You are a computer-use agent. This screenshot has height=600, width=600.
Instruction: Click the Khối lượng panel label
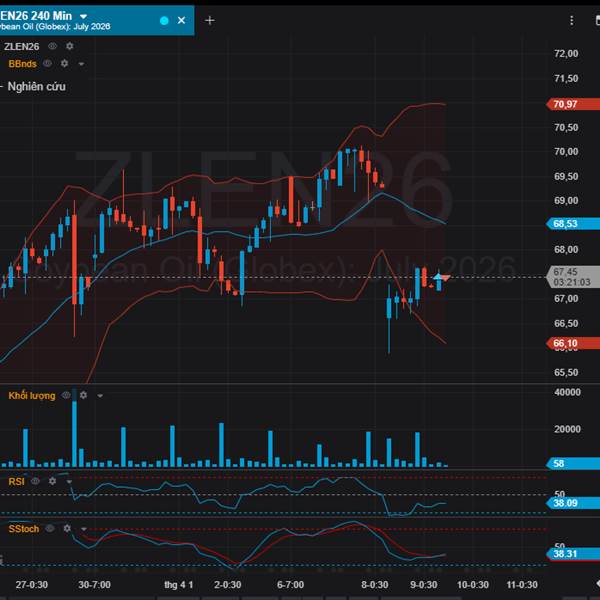click(32, 396)
